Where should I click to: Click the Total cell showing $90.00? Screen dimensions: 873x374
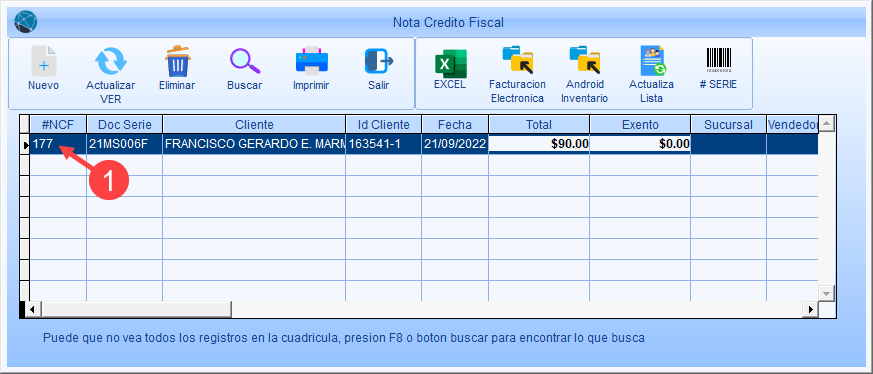tap(539, 144)
